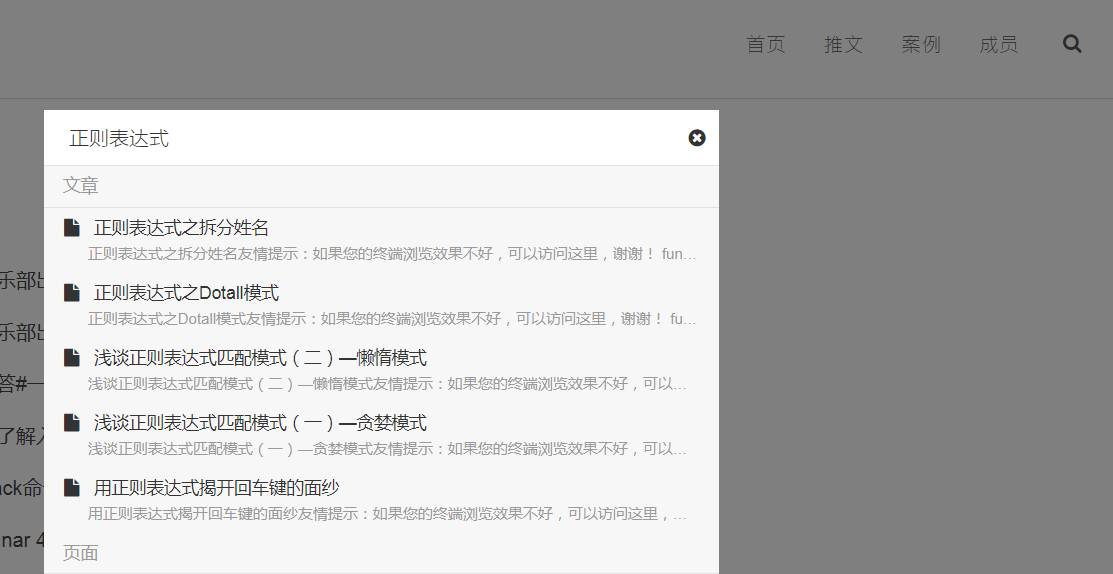The height and width of the screenshot is (574, 1113).
Task: Click document icon beside 懒惰模式 result
Action: coord(72,358)
